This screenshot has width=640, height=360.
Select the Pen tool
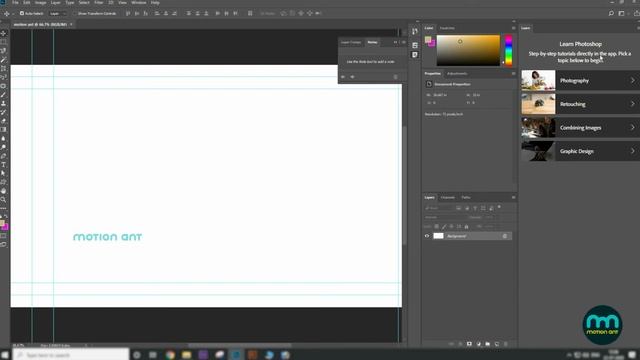pos(4,156)
